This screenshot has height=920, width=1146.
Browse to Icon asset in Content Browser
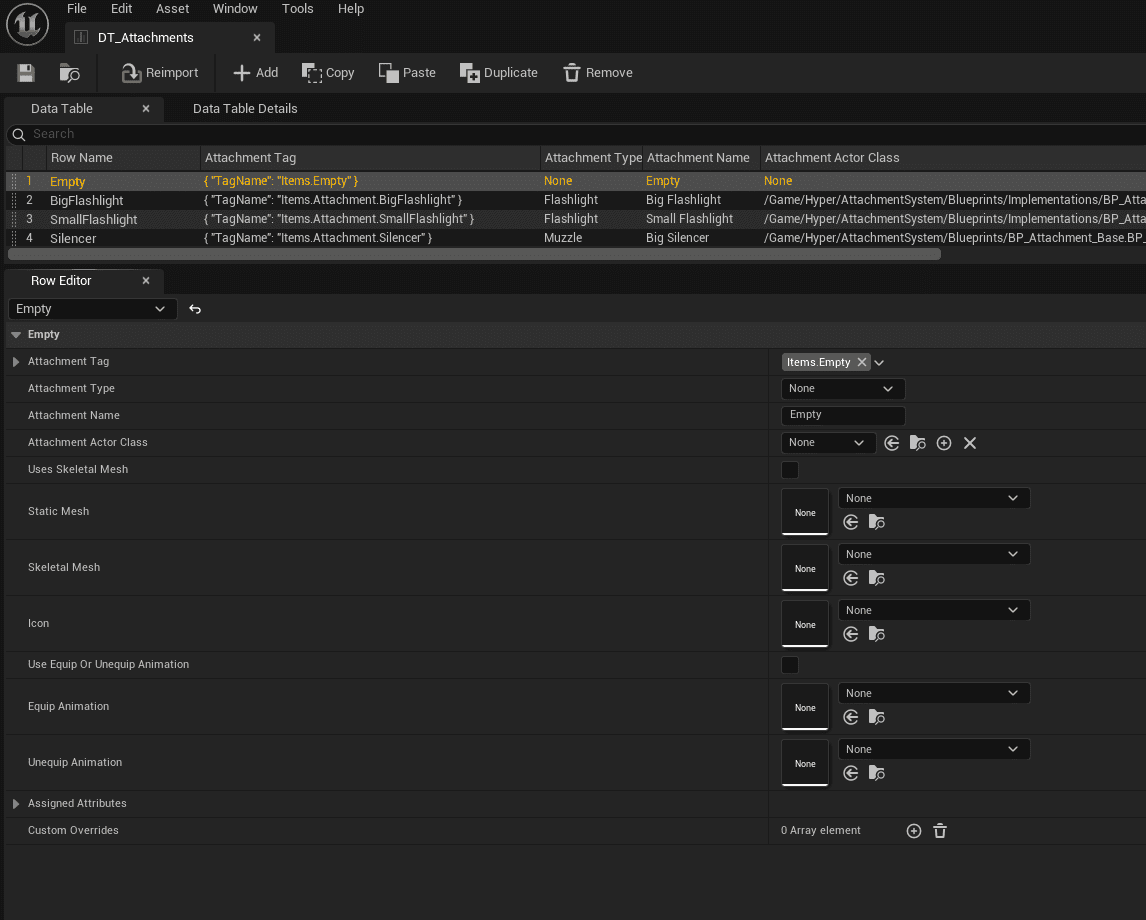click(876, 634)
